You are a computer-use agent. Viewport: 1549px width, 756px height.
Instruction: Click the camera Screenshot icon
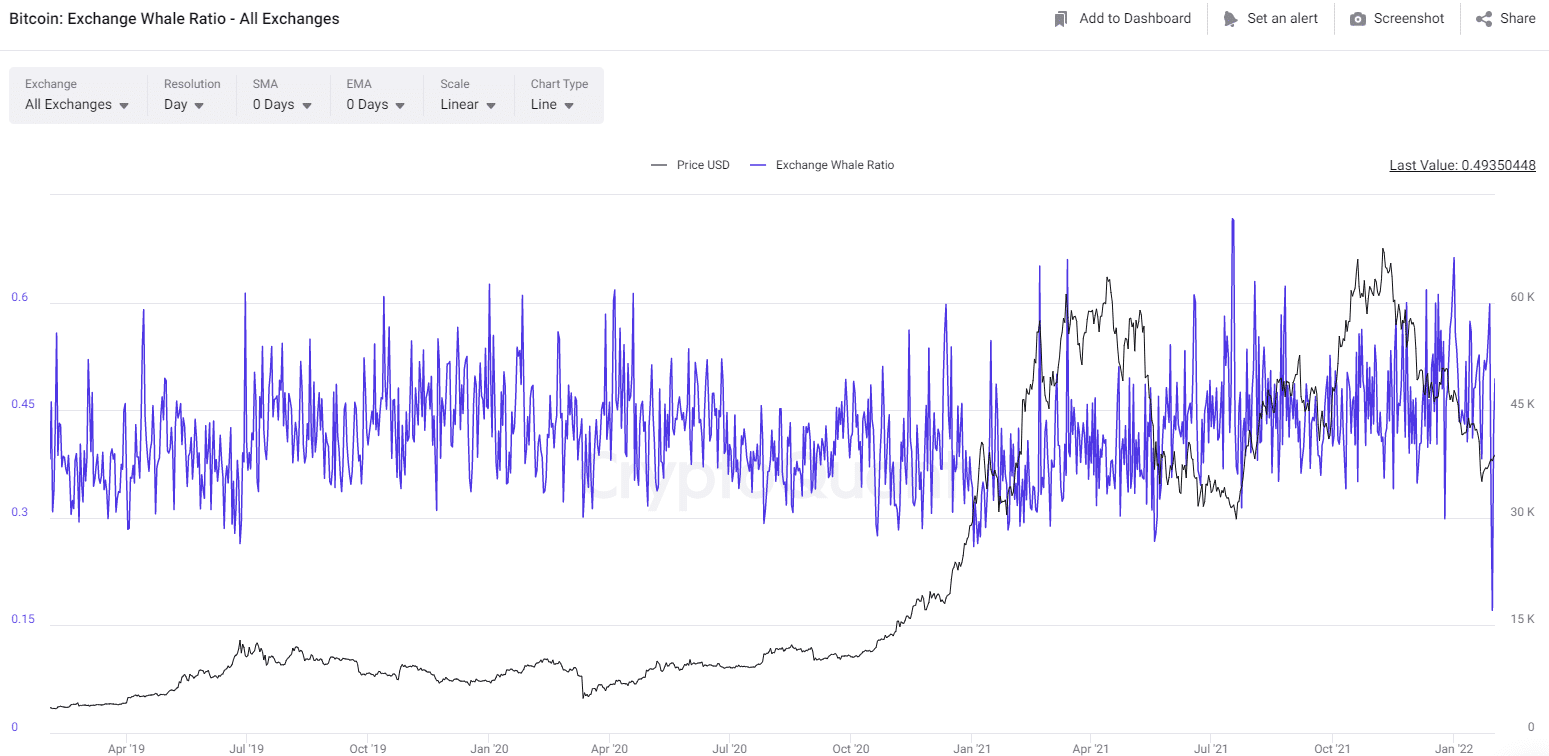click(1357, 19)
